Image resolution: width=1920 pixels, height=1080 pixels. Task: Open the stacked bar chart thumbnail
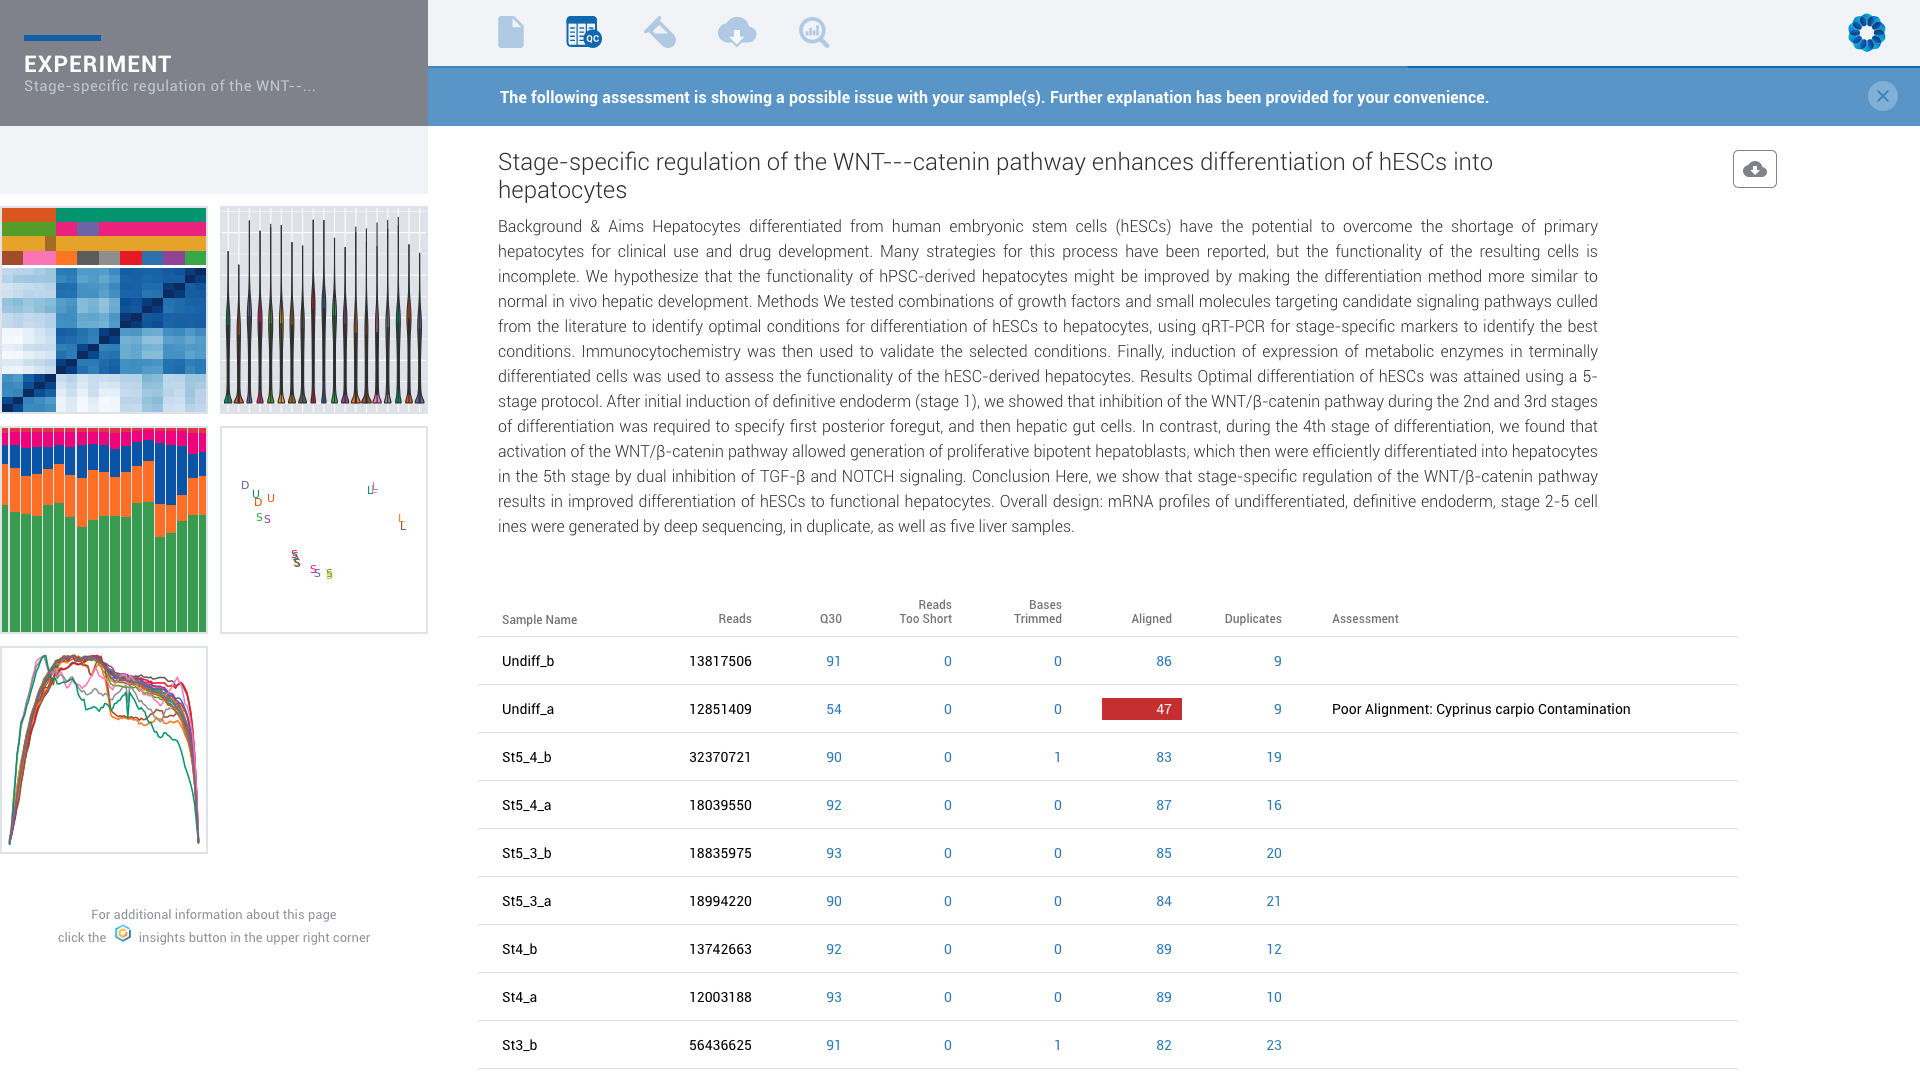[104, 530]
